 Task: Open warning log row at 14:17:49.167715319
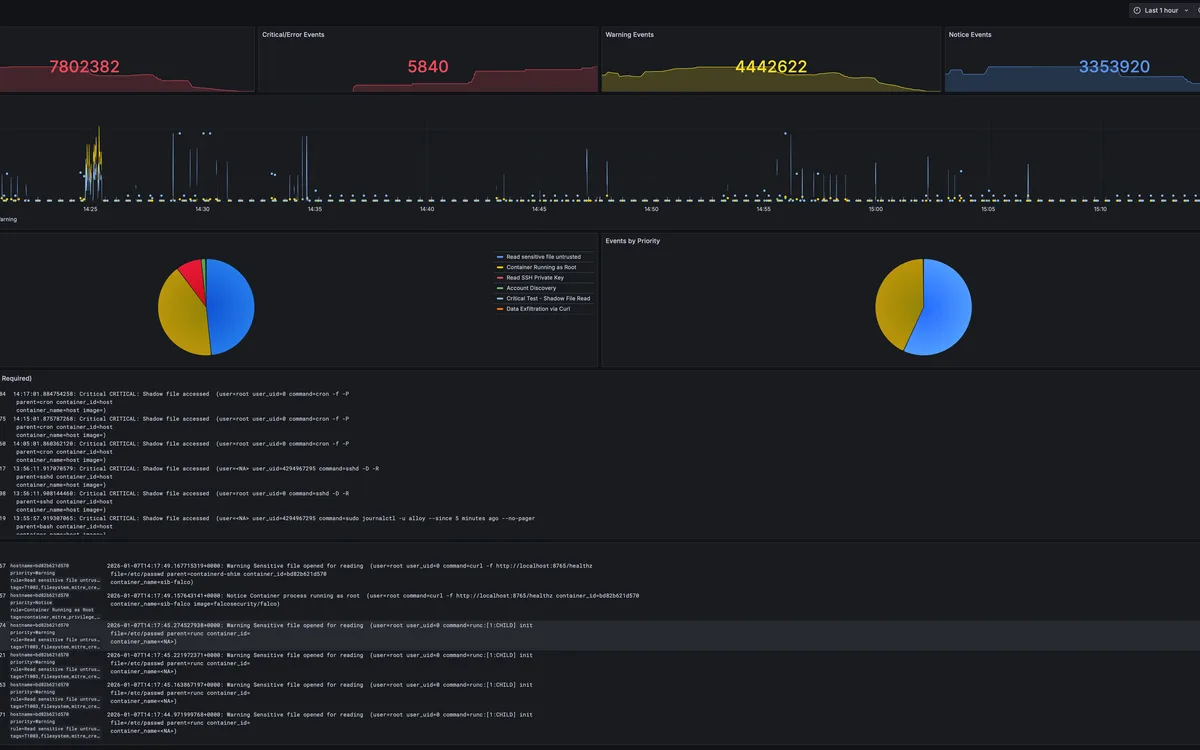coord(600,576)
